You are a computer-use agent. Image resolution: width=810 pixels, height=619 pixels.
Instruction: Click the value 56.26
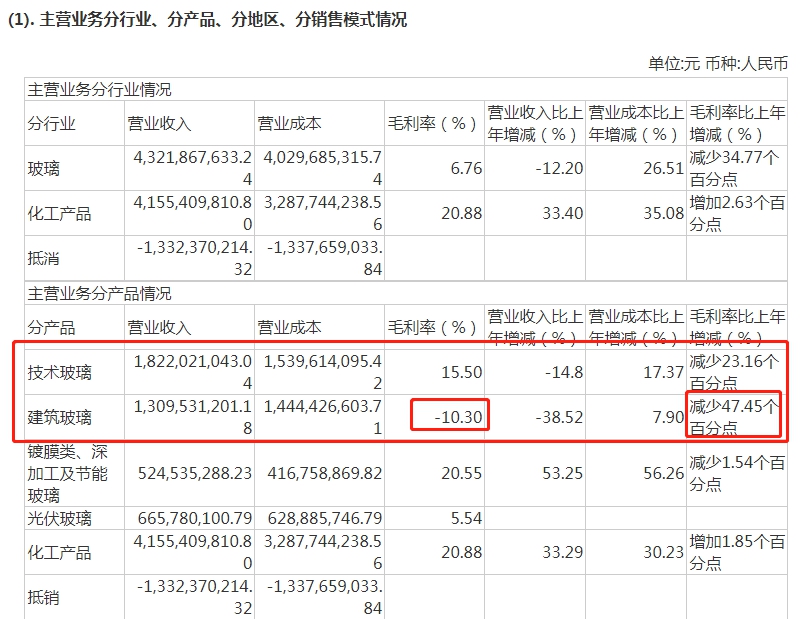[663, 473]
